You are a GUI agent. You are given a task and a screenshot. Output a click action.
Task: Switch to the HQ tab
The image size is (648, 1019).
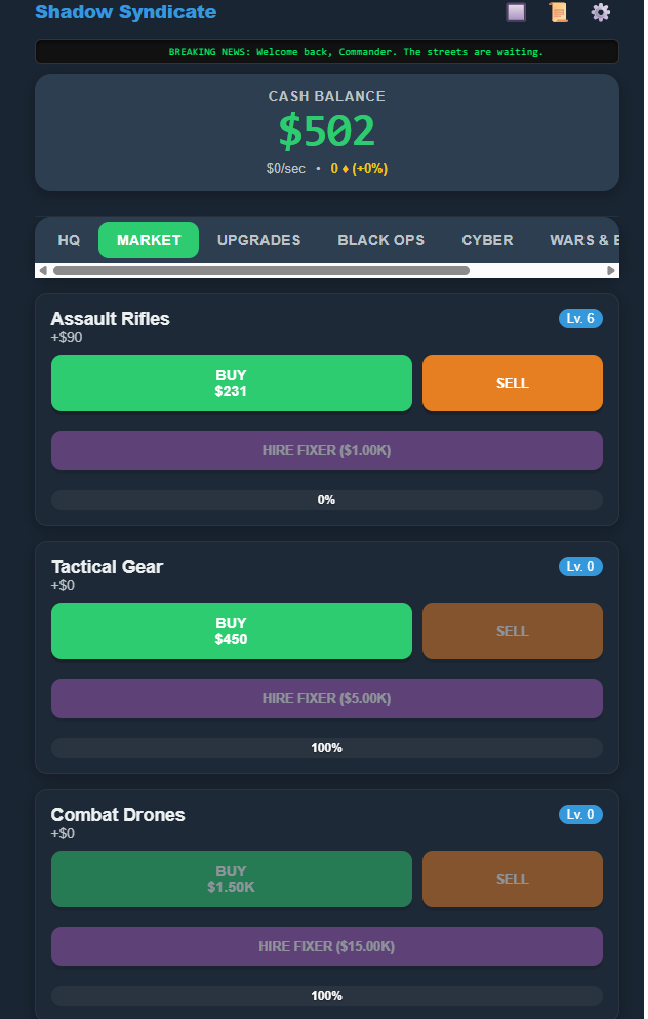point(69,240)
